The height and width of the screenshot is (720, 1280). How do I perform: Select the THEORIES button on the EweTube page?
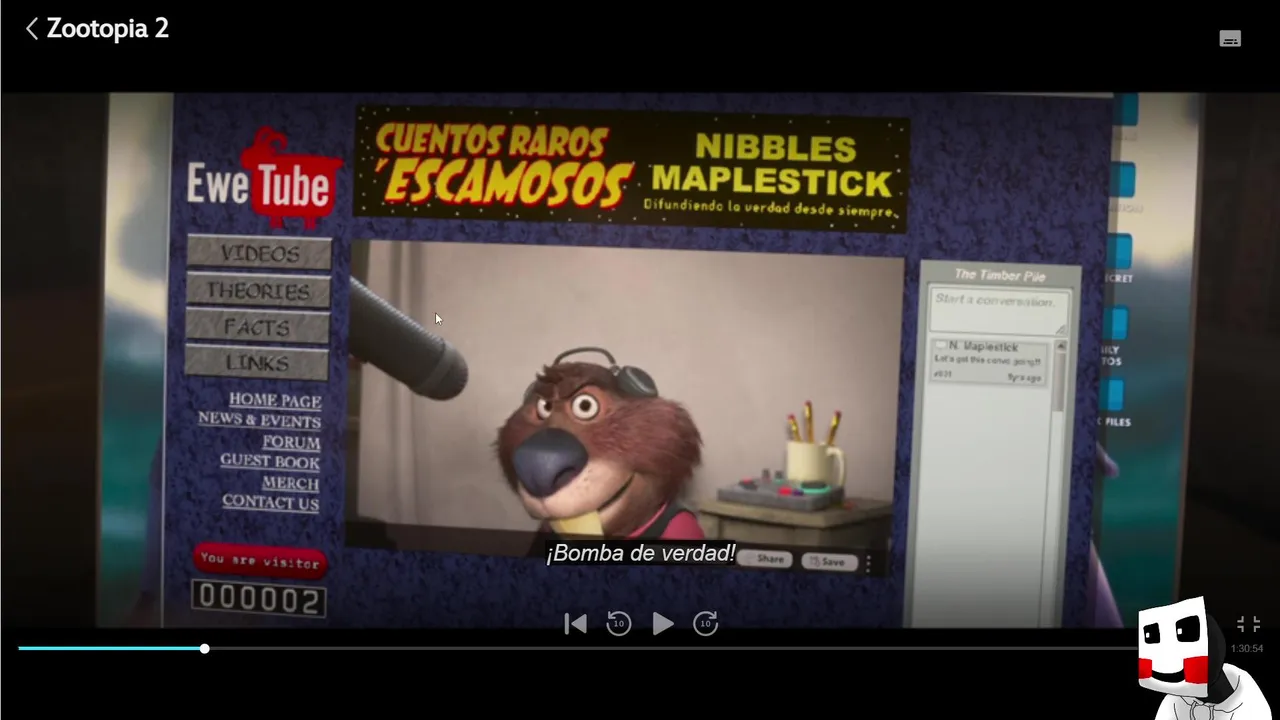tap(258, 290)
